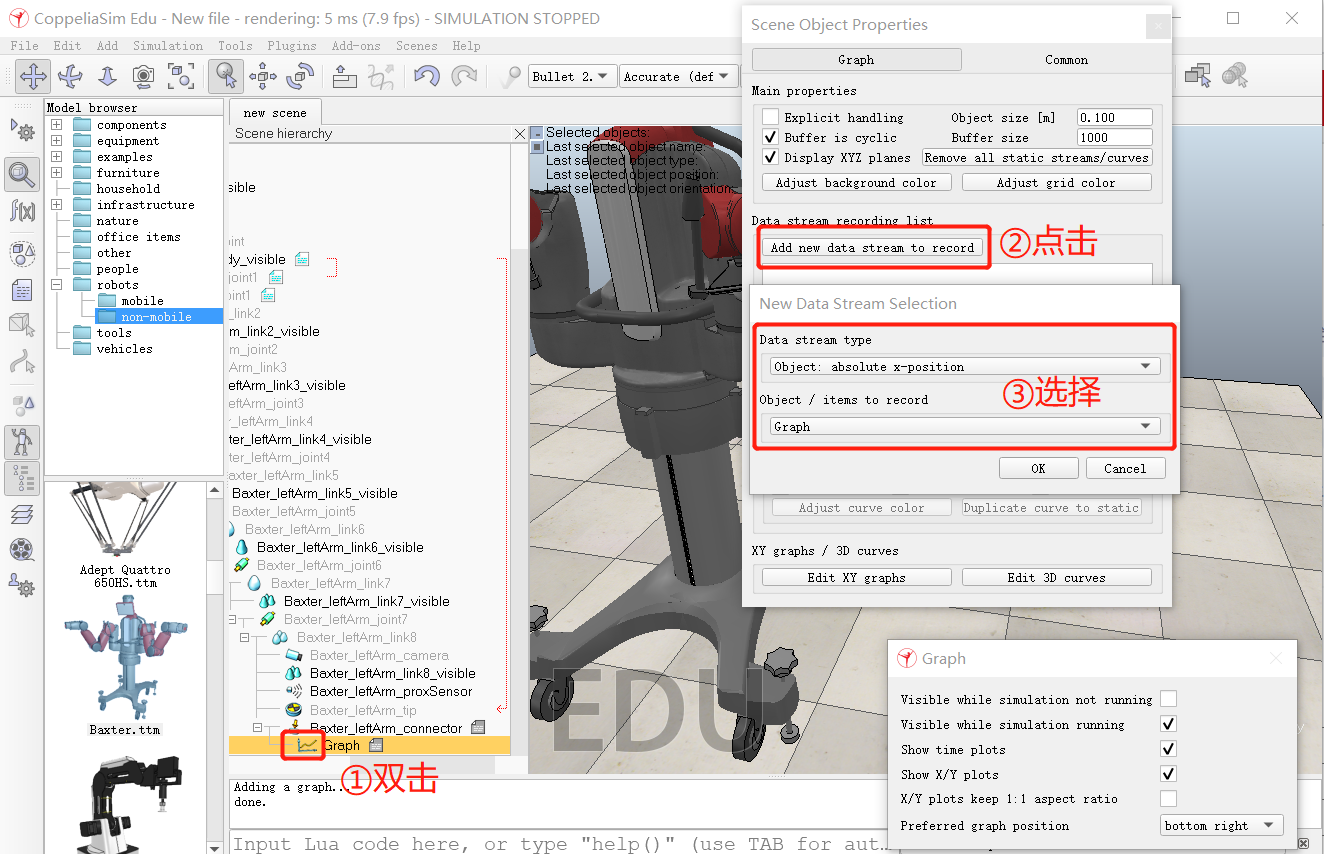
Task: Toggle the model browser
Action: 22,441
